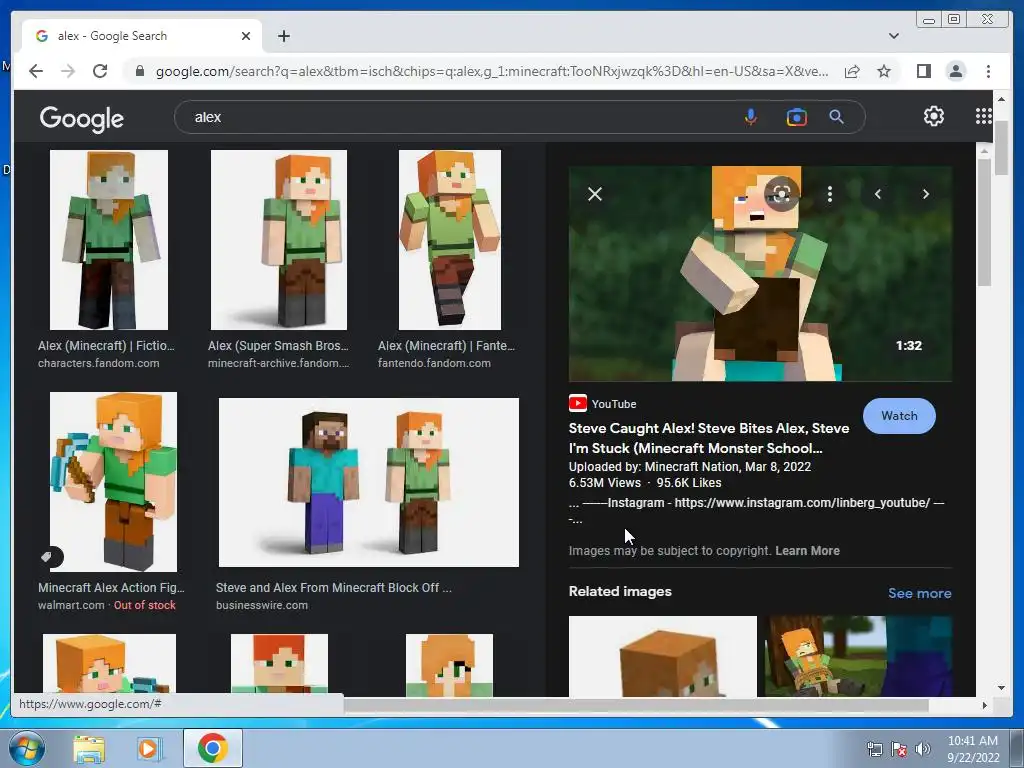Open Google Lens on the preview image

[781, 193]
